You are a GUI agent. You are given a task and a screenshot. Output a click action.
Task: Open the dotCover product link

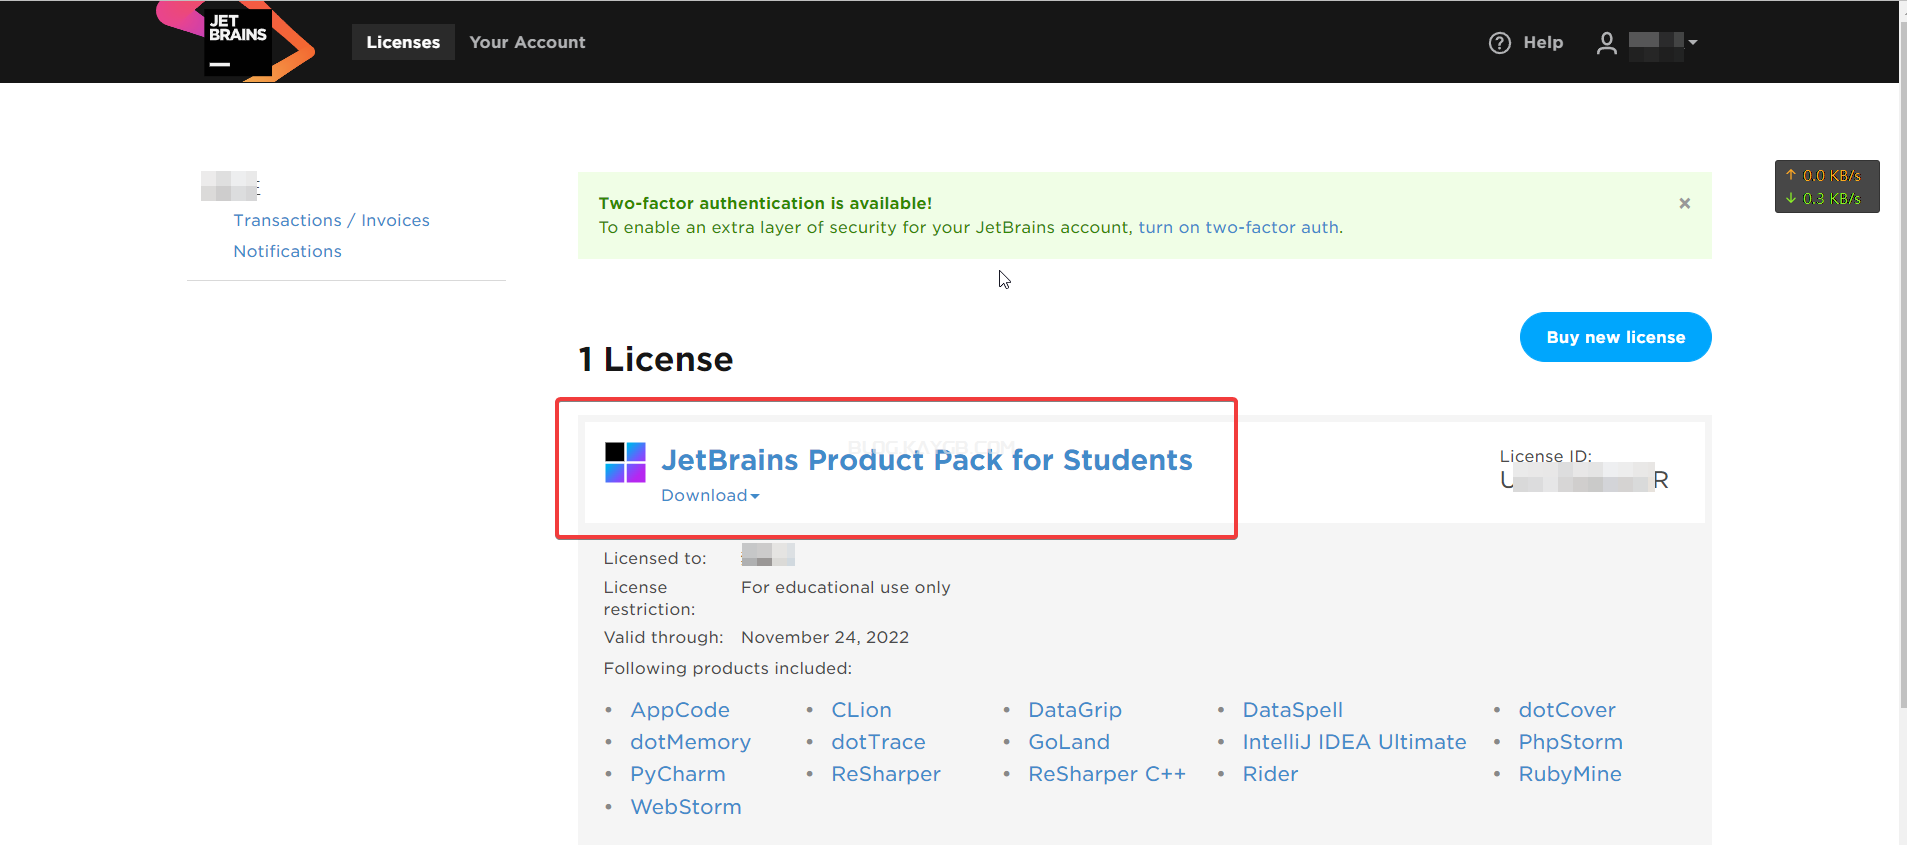(x=1567, y=710)
